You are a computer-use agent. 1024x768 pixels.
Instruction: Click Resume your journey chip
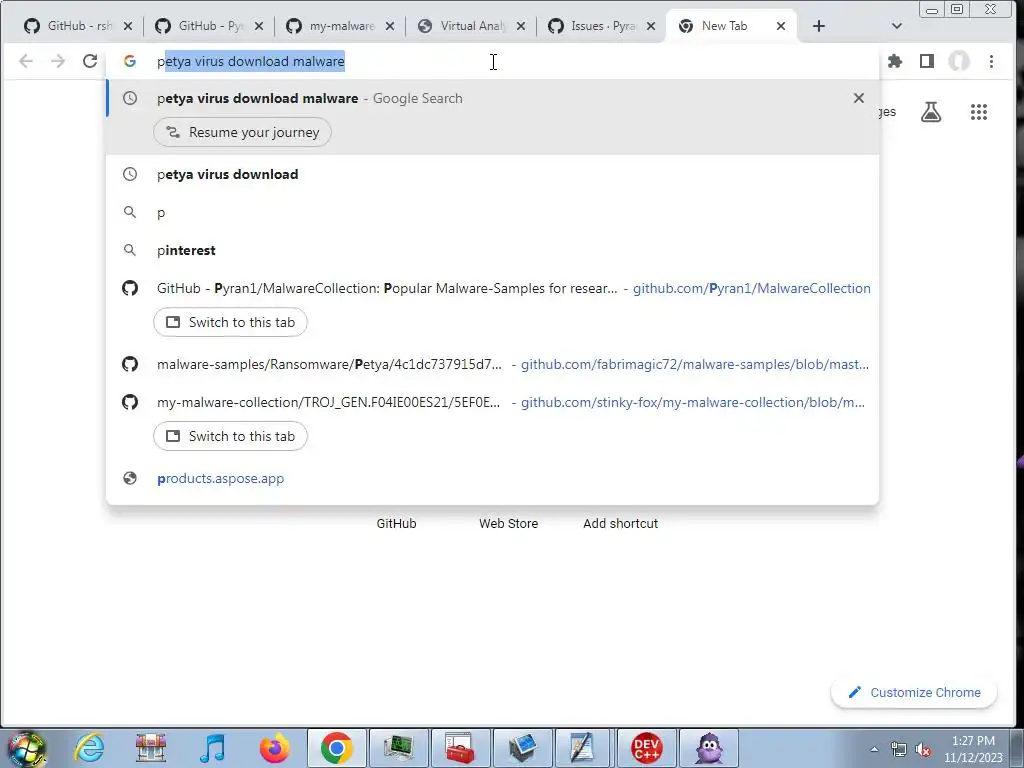click(x=242, y=133)
